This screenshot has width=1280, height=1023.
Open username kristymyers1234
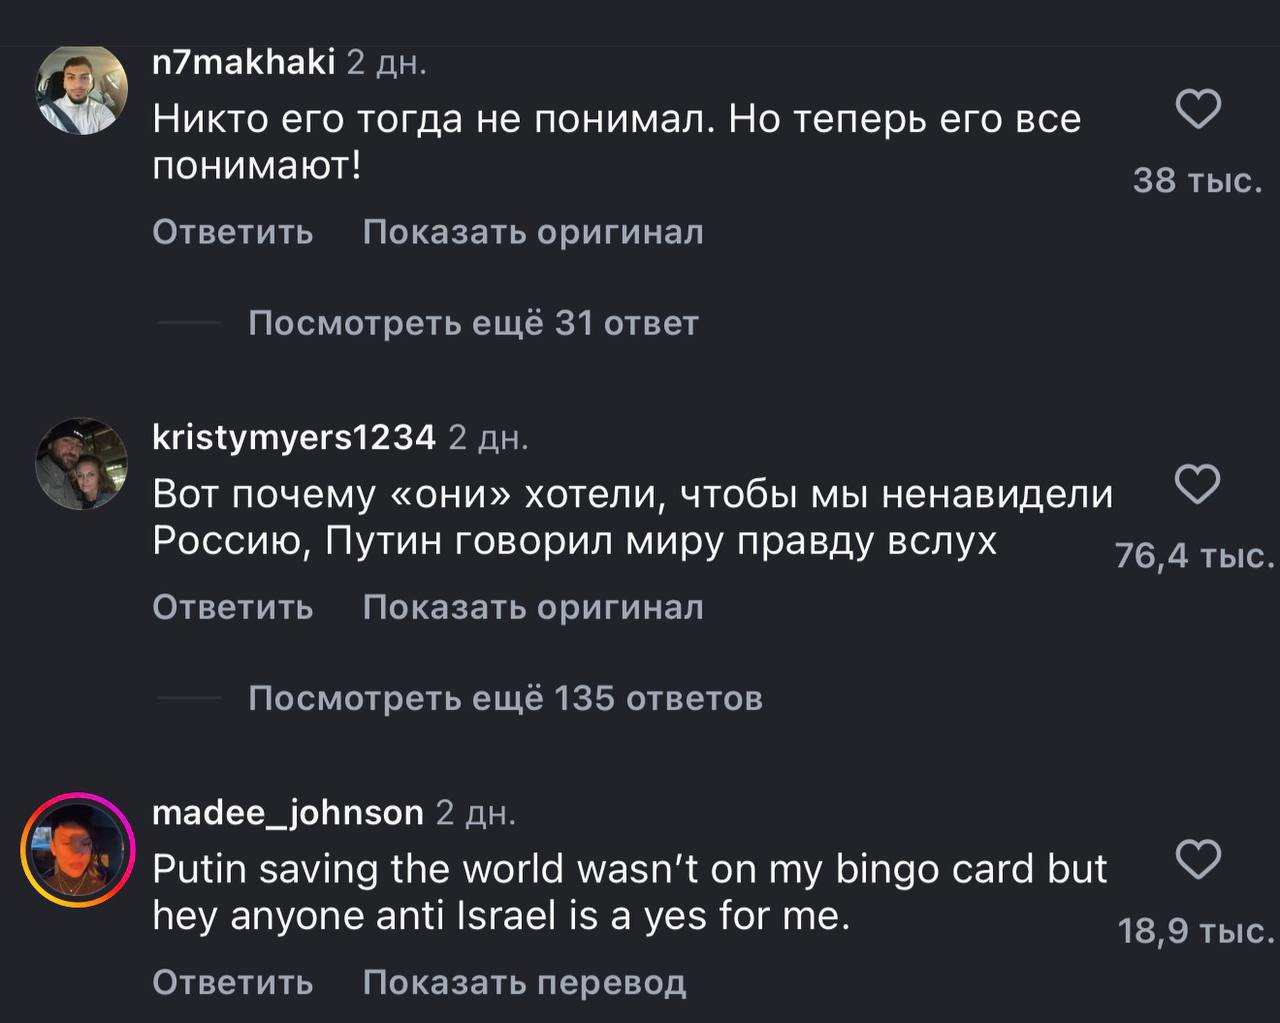point(294,438)
